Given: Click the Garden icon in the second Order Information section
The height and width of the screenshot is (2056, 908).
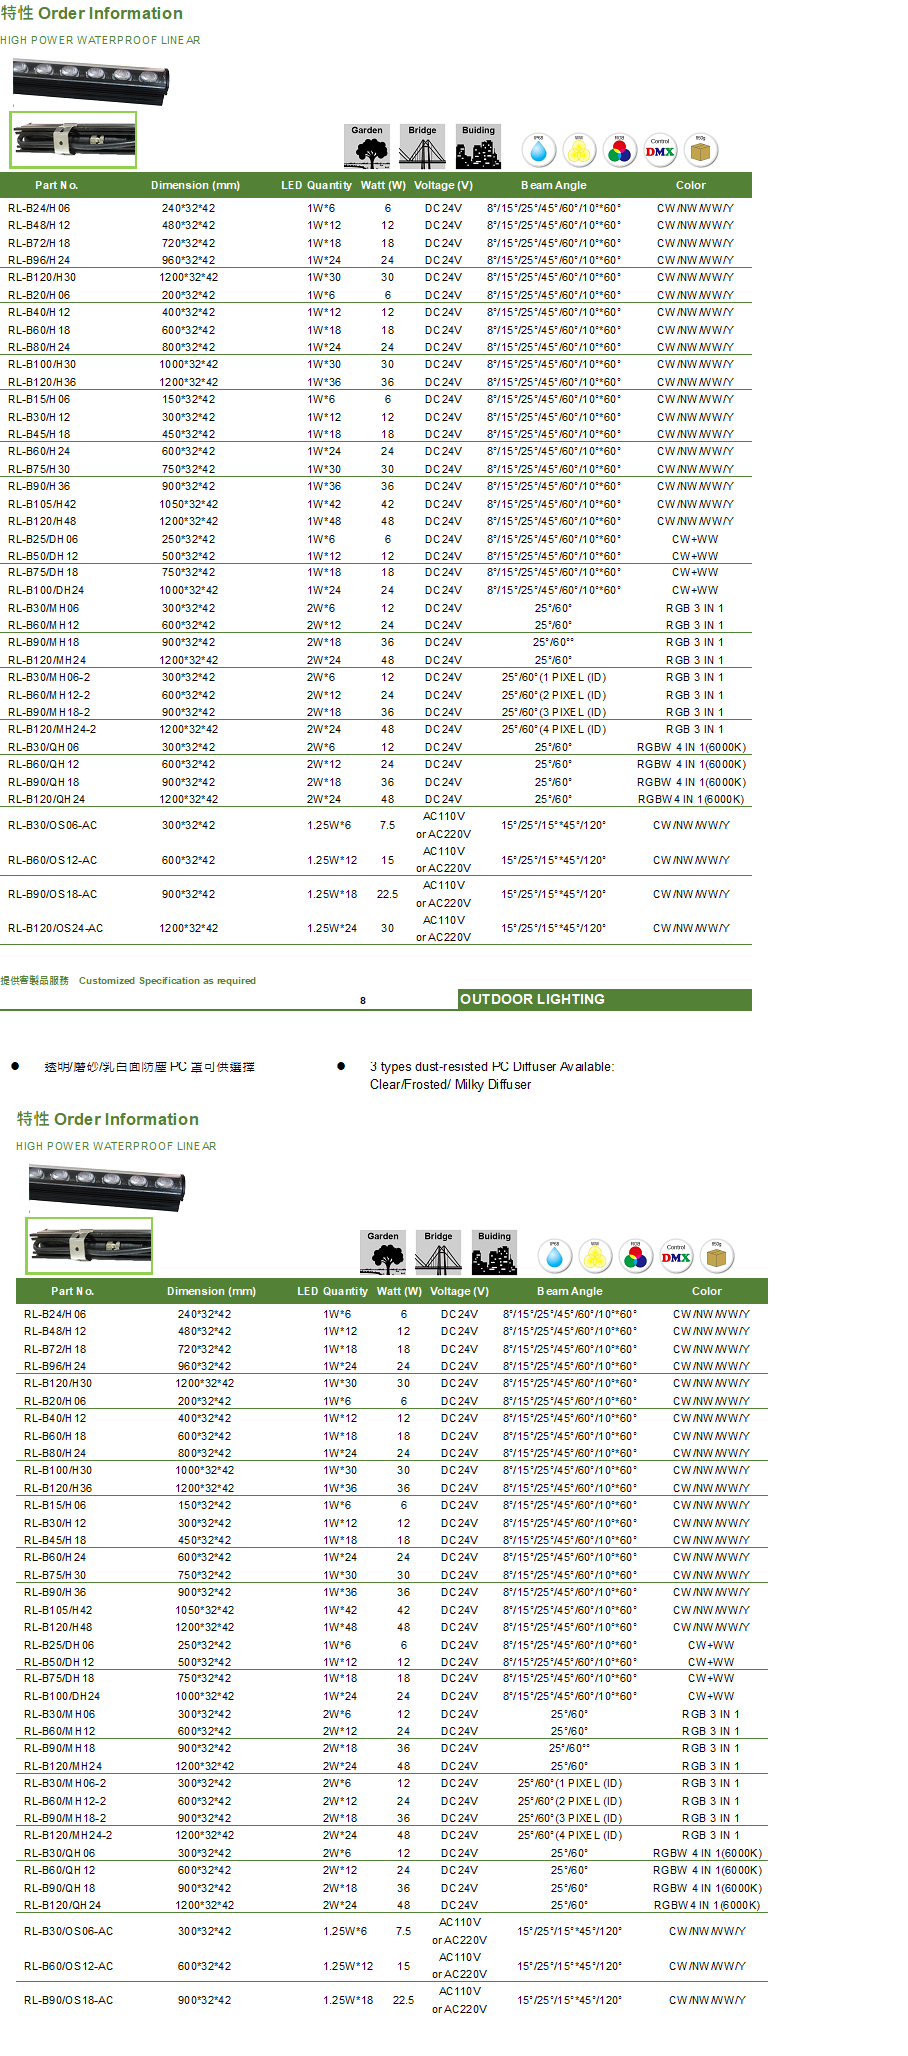Looking at the screenshot, I should [383, 1253].
